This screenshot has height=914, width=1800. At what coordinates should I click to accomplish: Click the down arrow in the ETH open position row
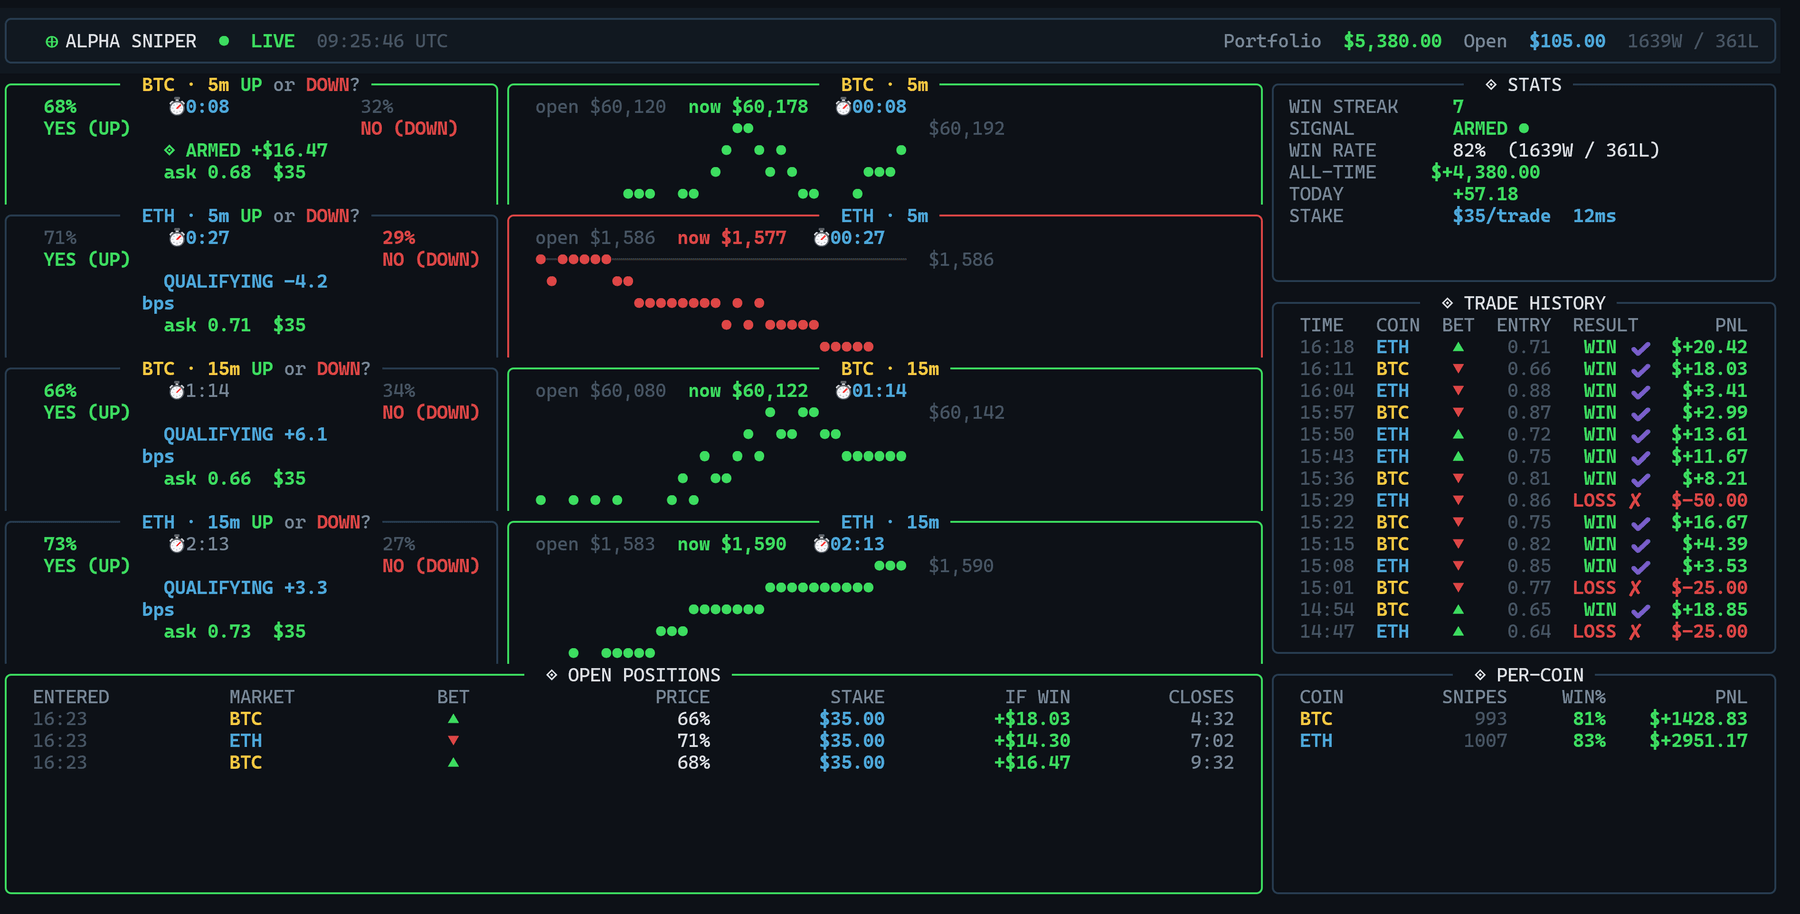click(453, 741)
